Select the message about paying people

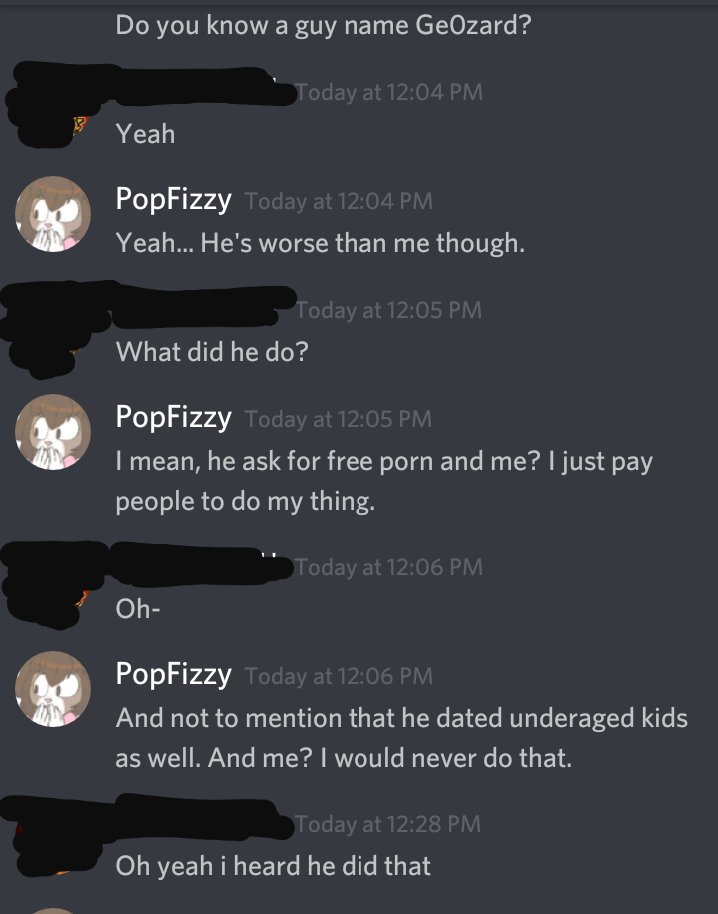(384, 481)
